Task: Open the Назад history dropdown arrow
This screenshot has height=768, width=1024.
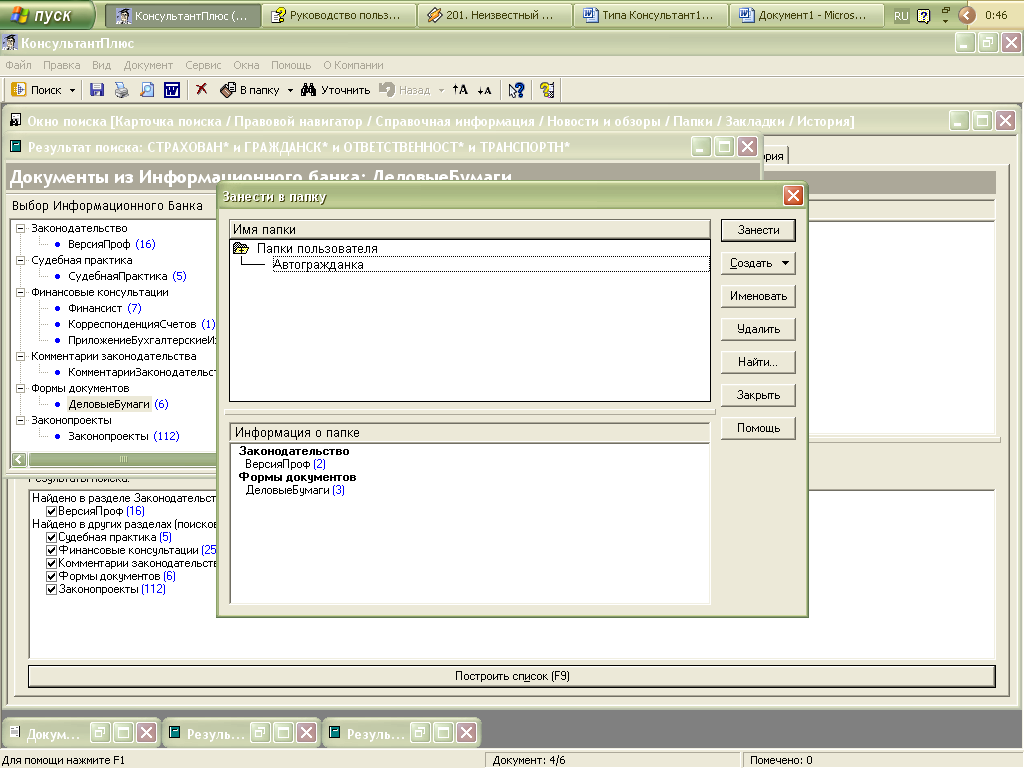Action: (441, 91)
